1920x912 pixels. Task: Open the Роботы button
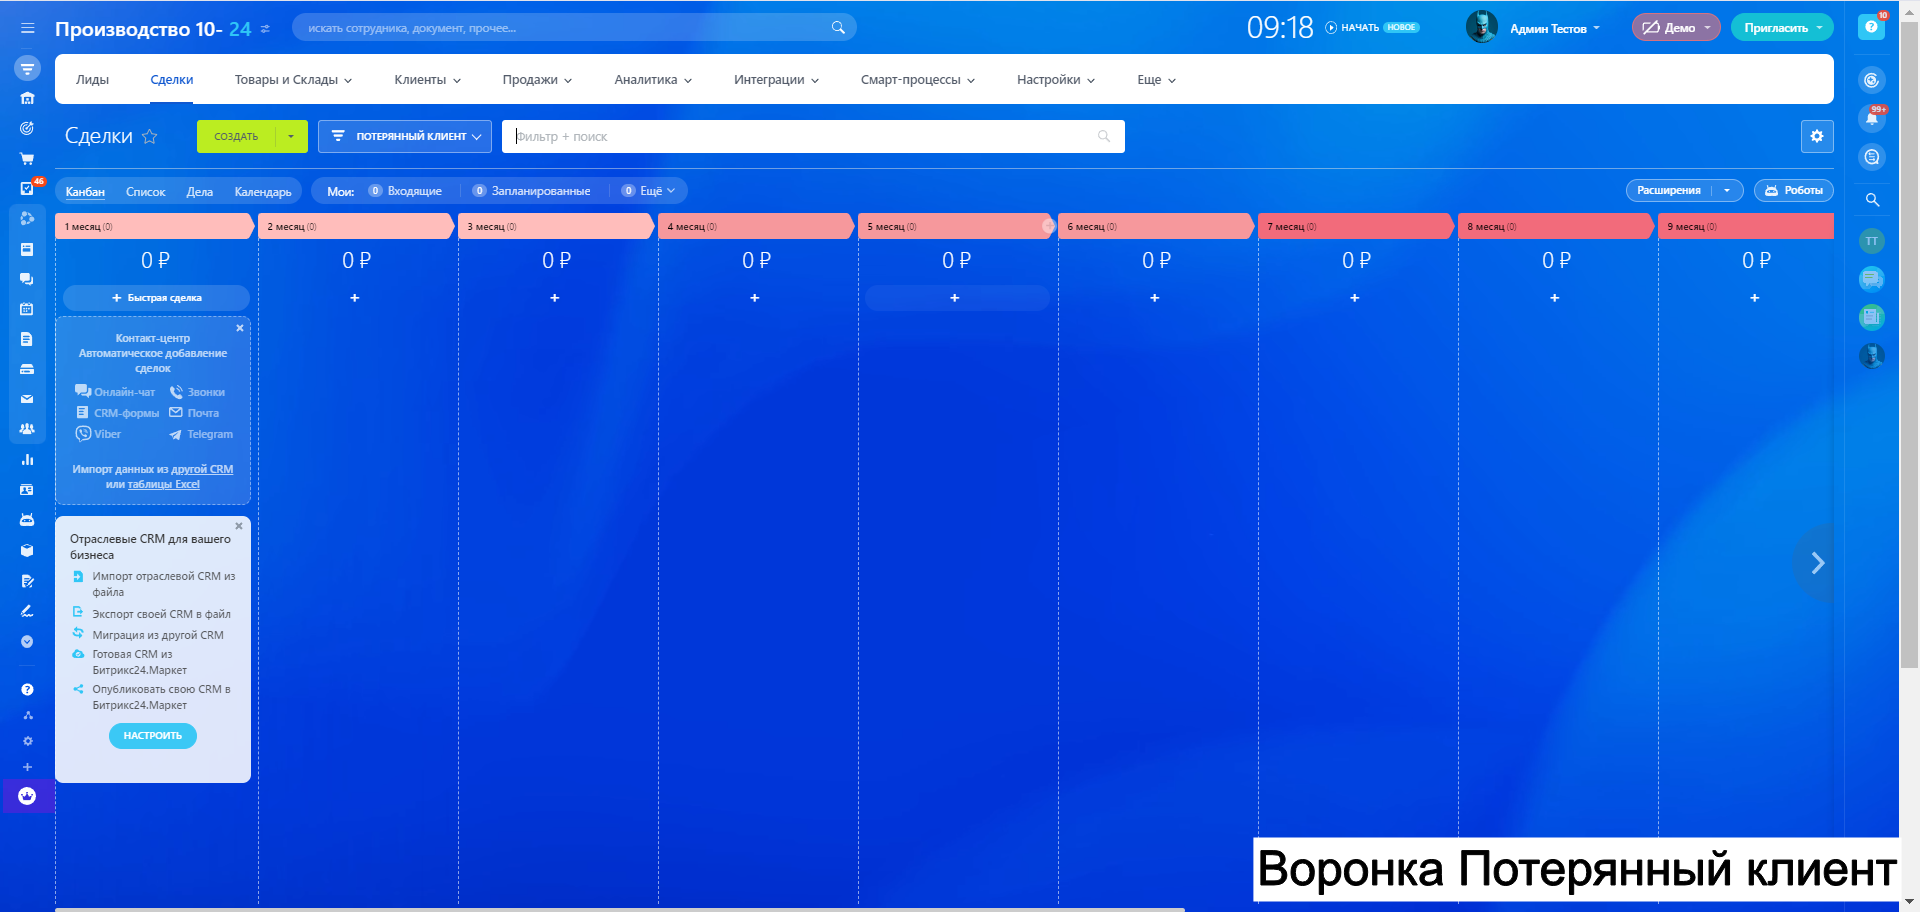point(1793,190)
